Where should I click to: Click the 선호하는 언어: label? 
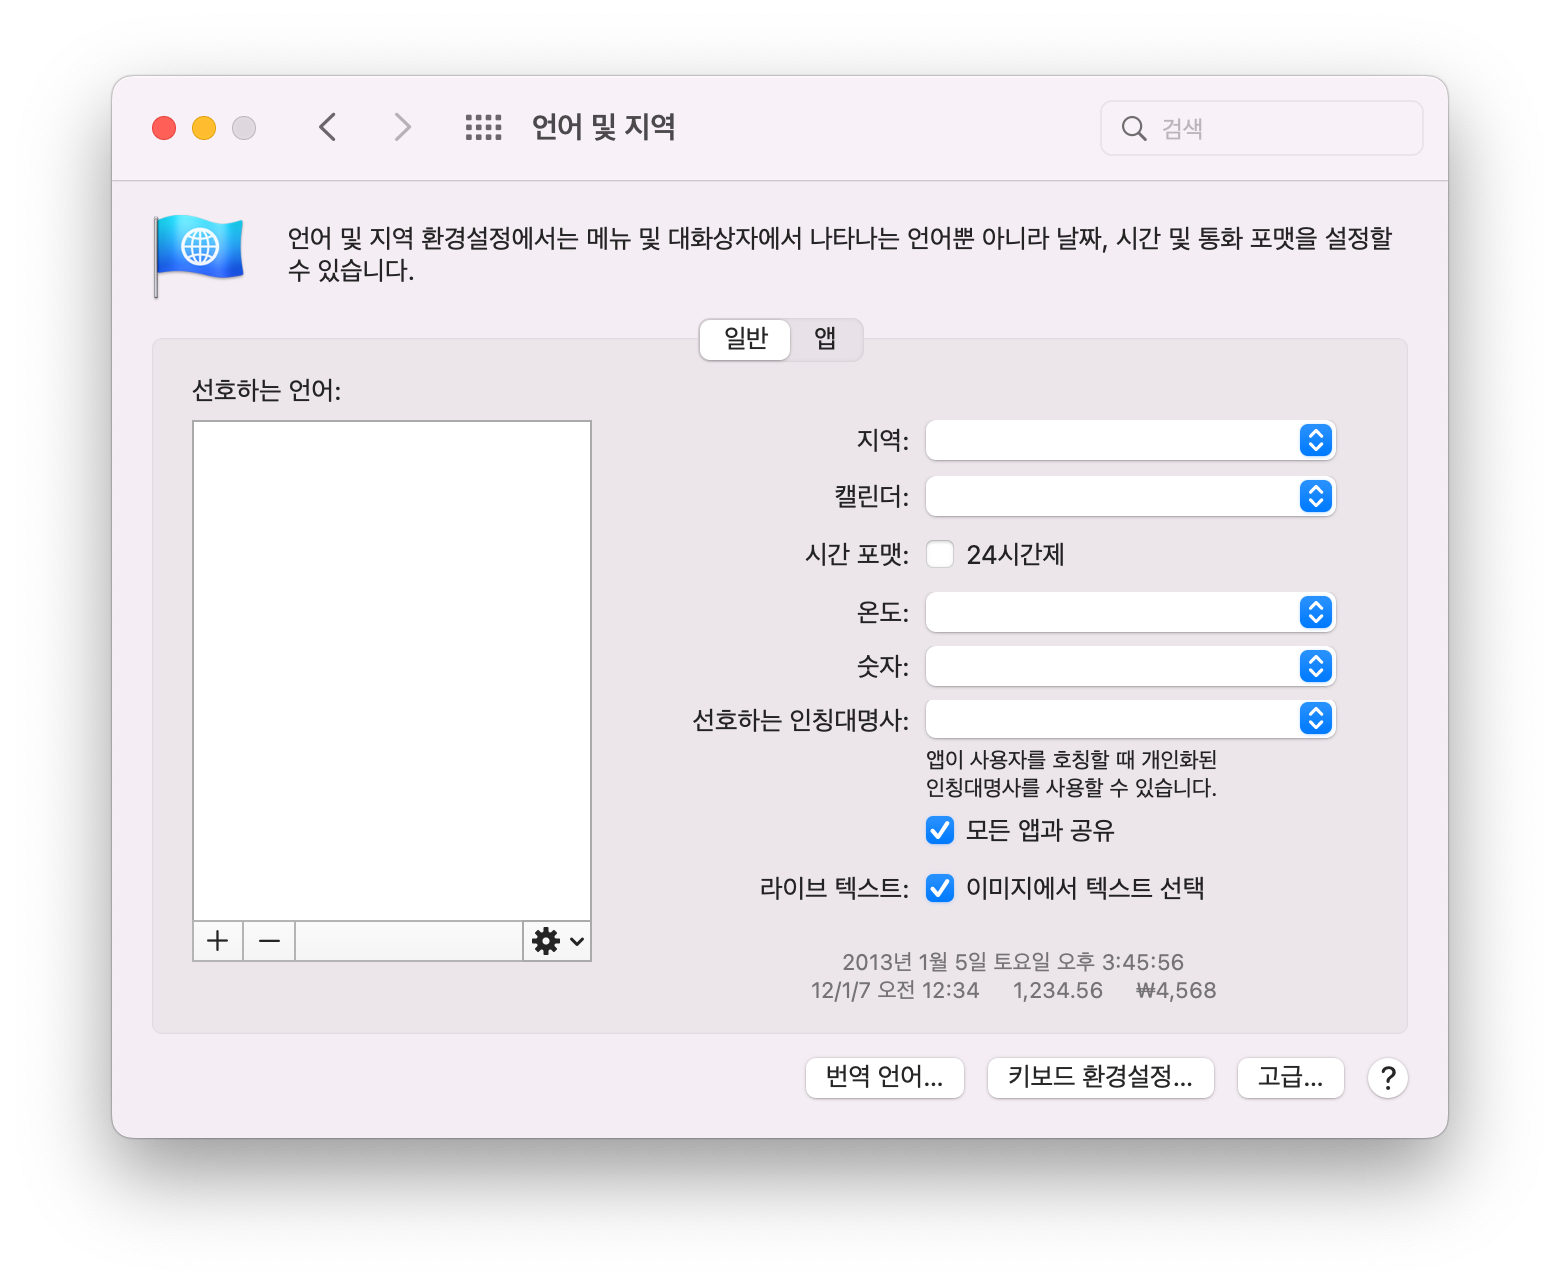267,390
